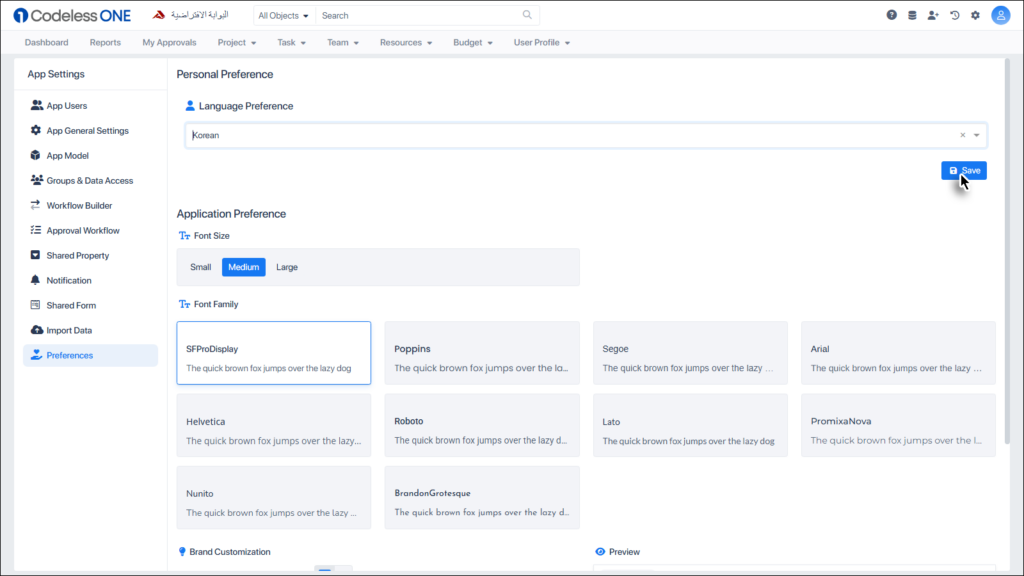This screenshot has width=1024, height=576.
Task: Click the Codeless ONE logo
Action: [72, 15]
